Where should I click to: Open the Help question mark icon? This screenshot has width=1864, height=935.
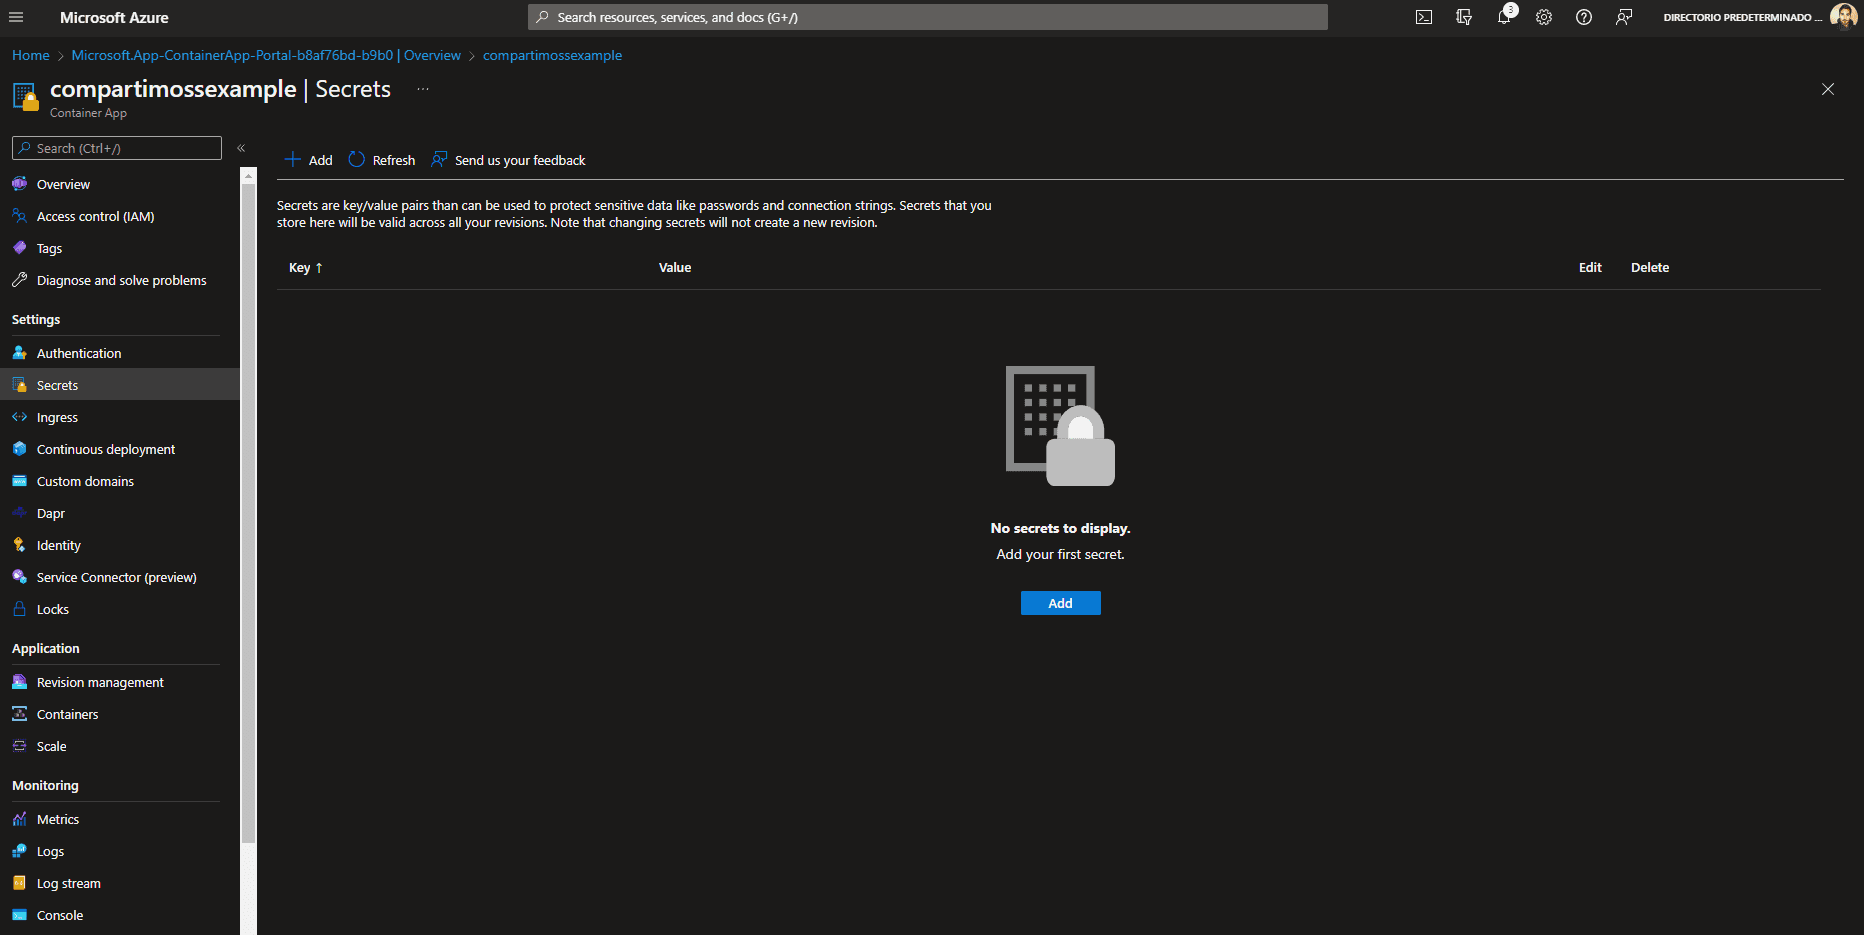tap(1584, 17)
